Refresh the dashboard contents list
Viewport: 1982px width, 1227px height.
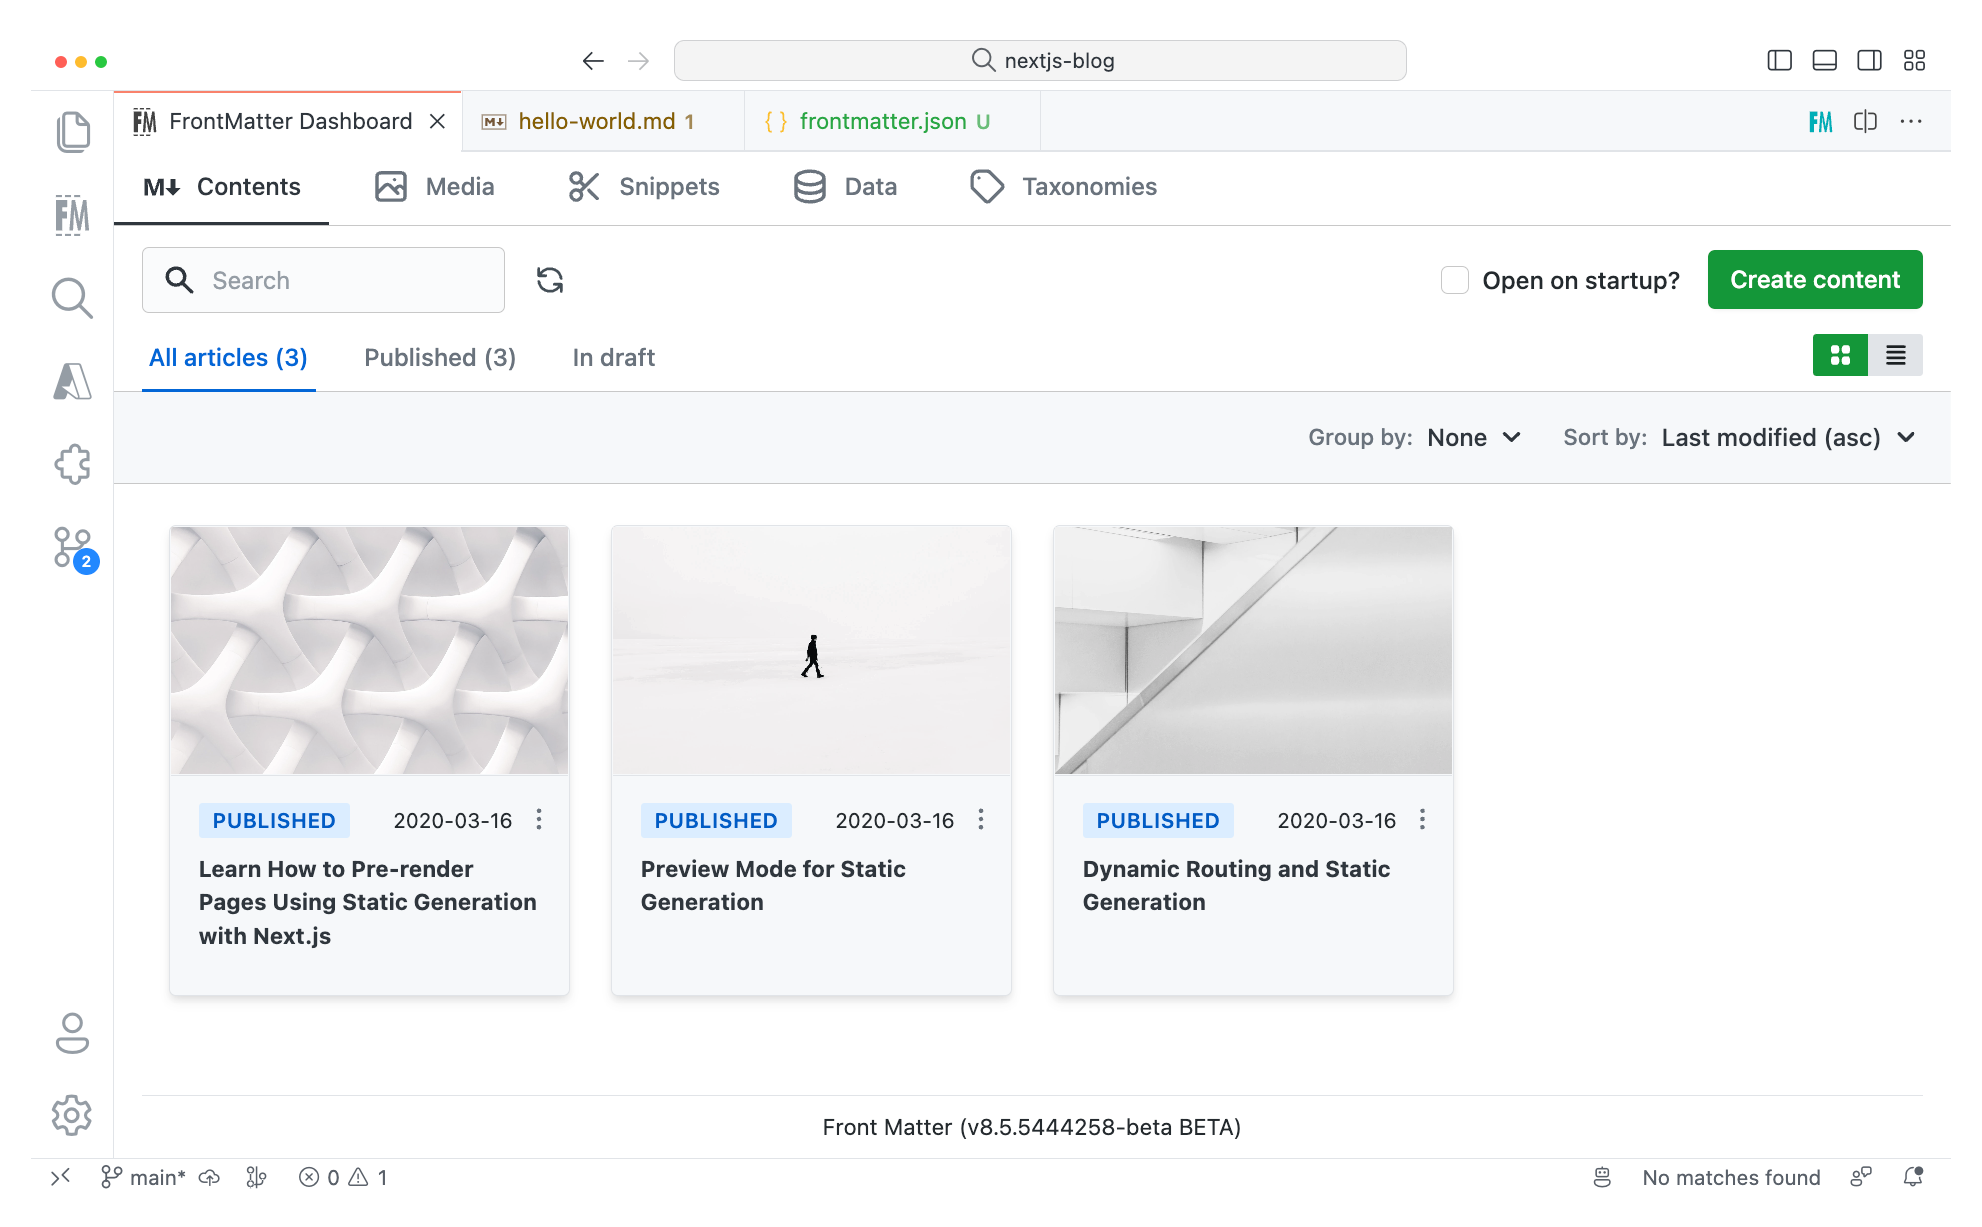(550, 280)
